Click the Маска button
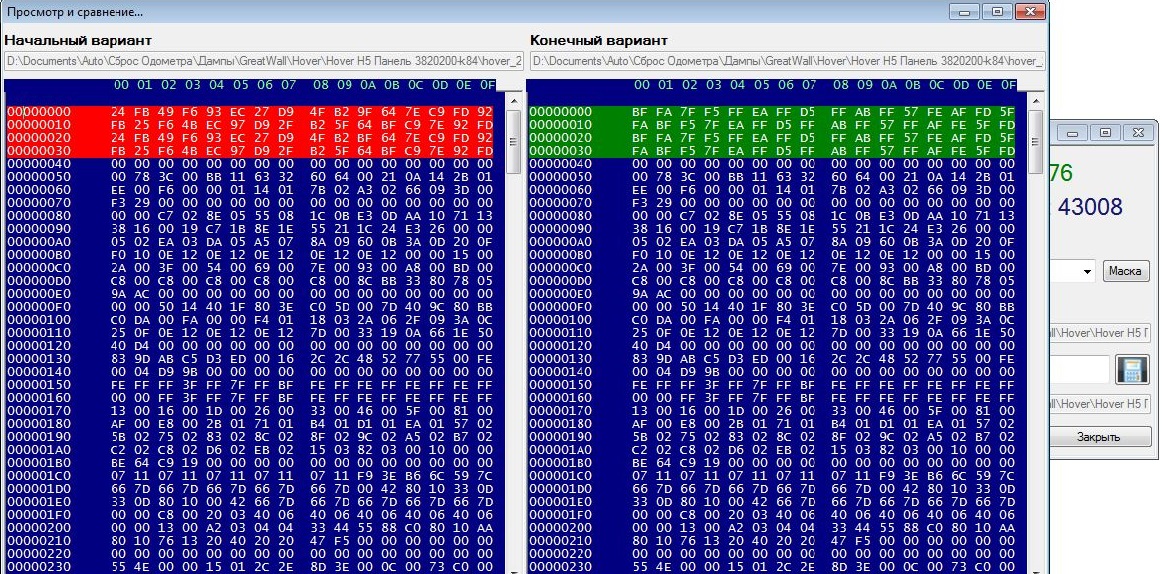 click(1125, 271)
